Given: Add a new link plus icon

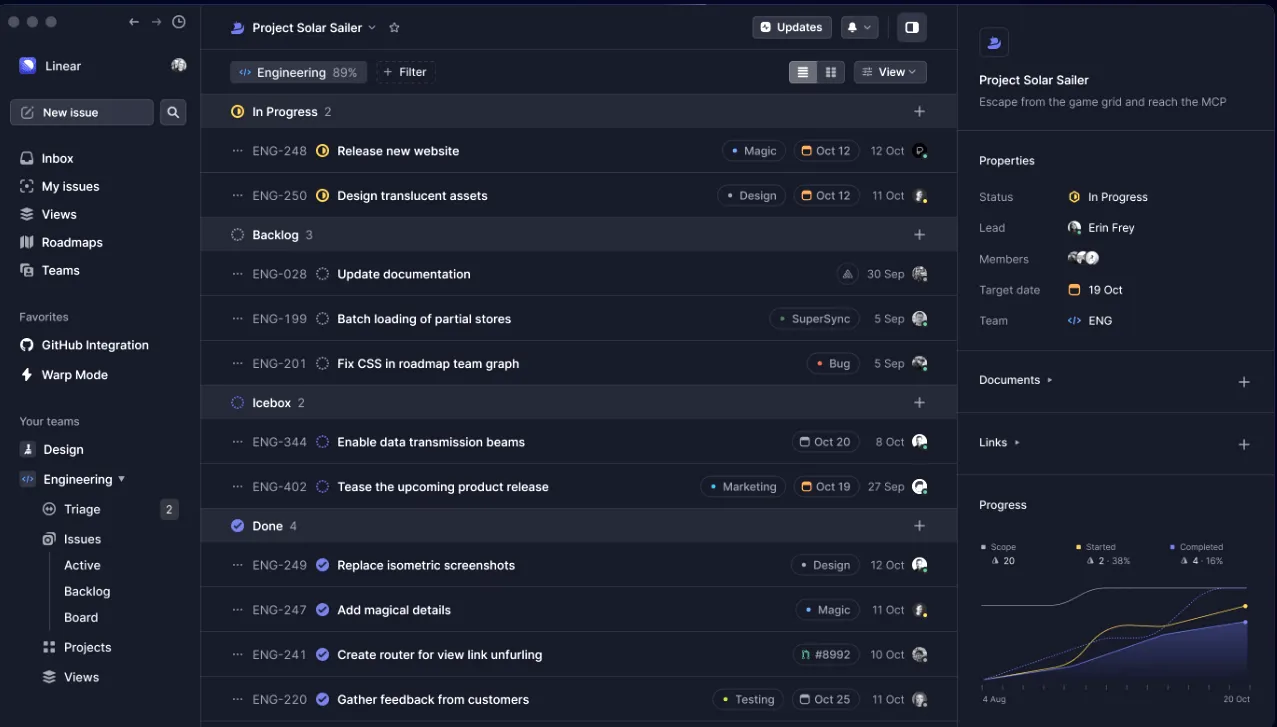Looking at the screenshot, I should pyautogui.click(x=1244, y=444).
